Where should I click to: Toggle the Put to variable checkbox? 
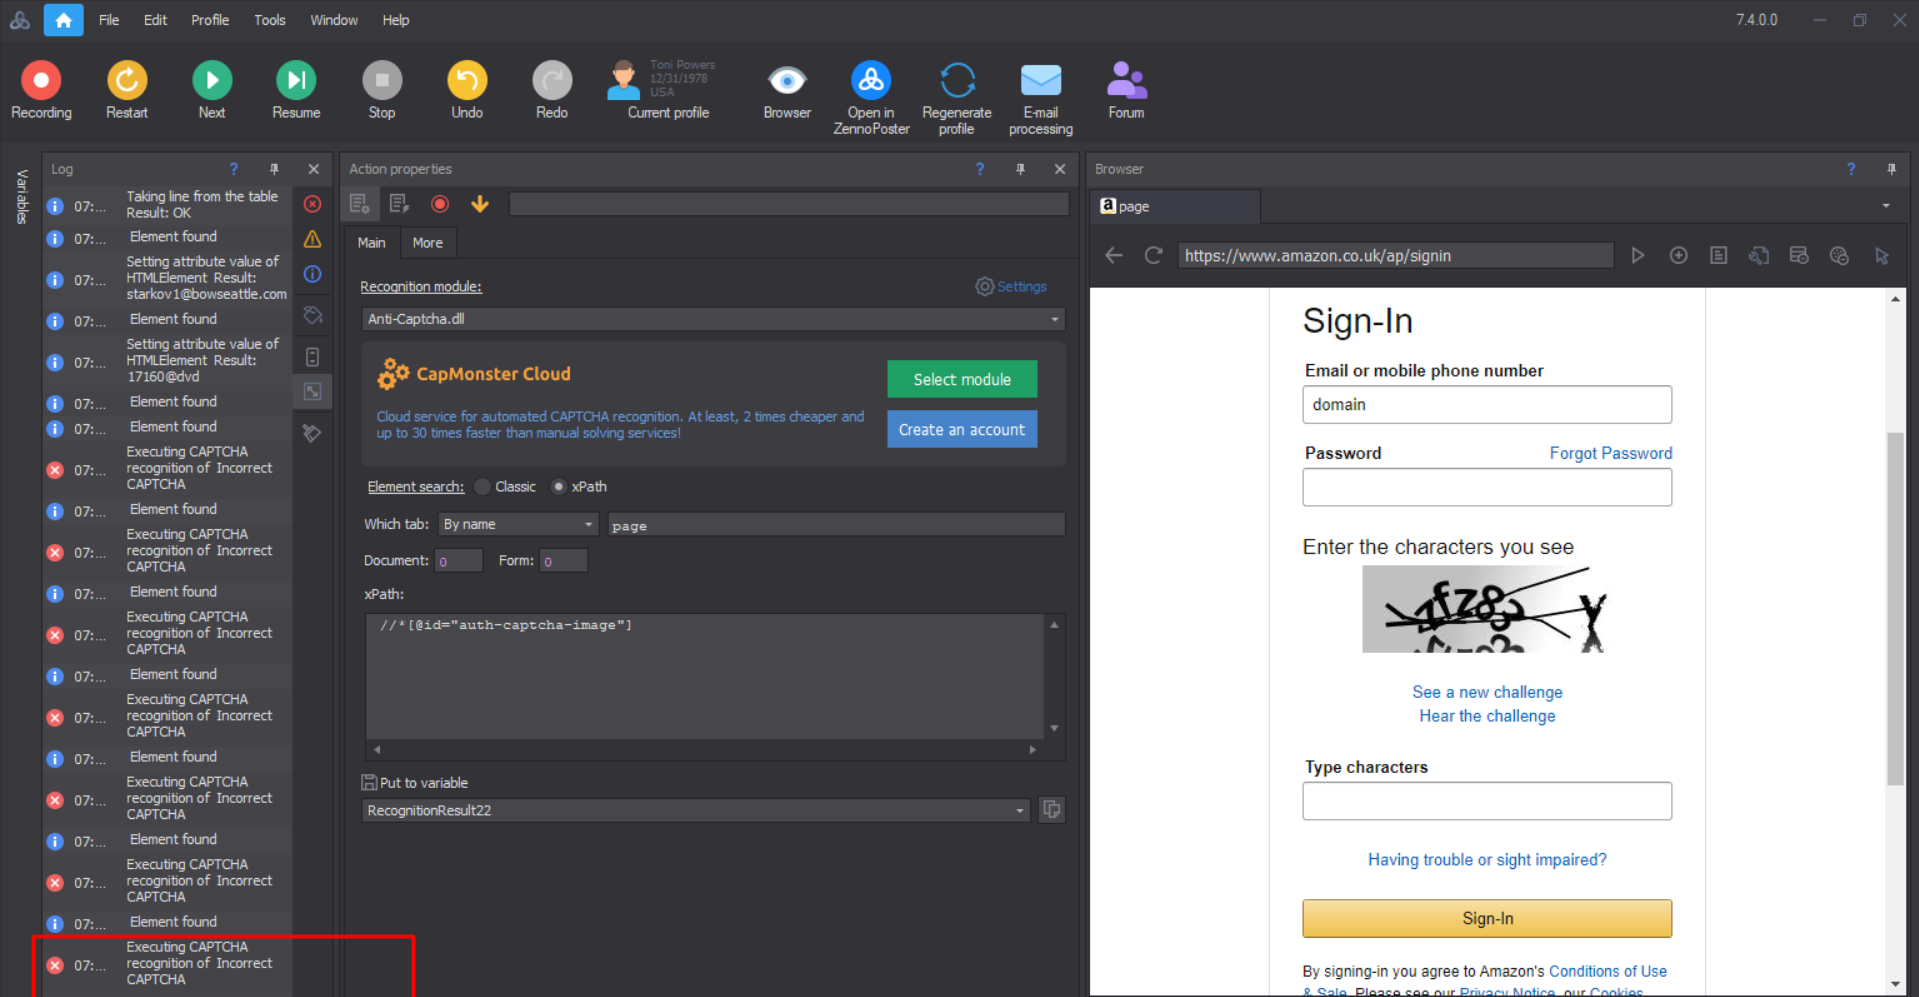pyautogui.click(x=369, y=783)
